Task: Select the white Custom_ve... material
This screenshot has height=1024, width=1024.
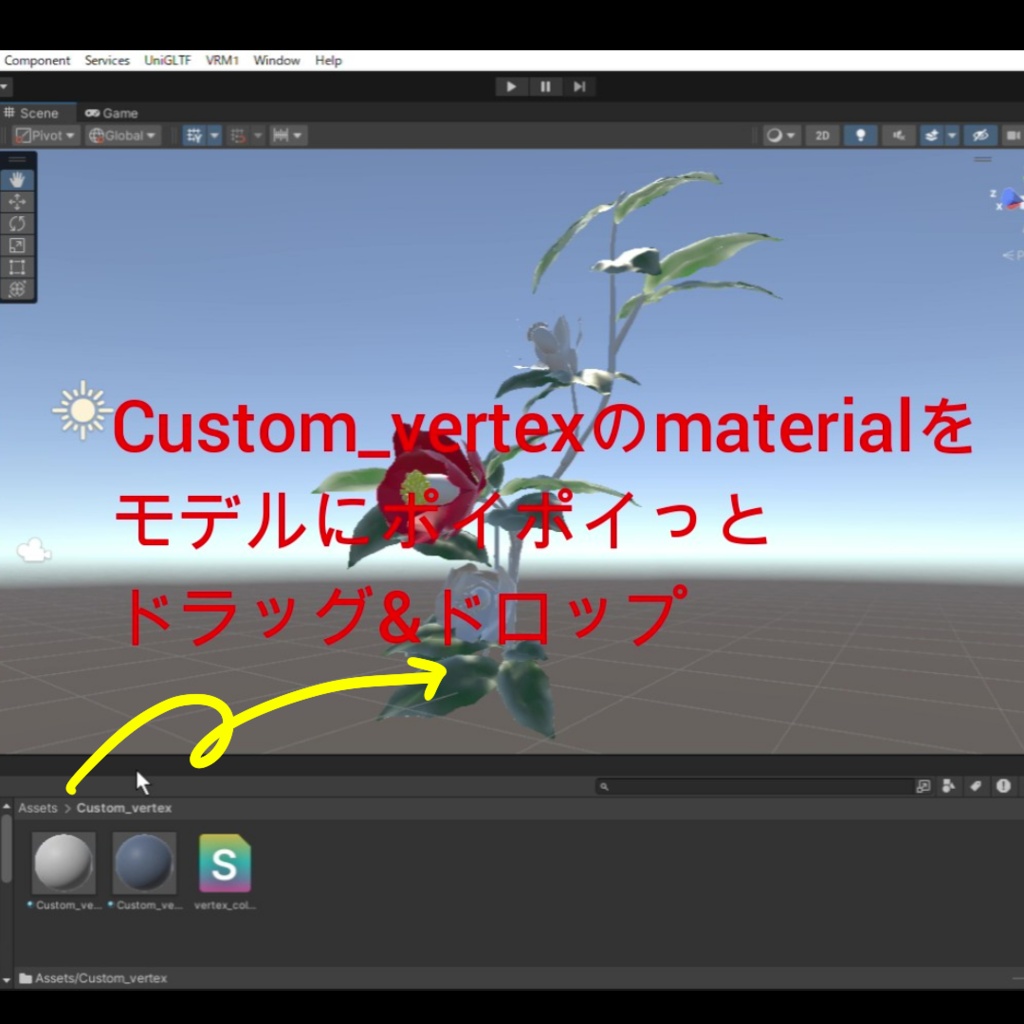Action: tap(64, 863)
